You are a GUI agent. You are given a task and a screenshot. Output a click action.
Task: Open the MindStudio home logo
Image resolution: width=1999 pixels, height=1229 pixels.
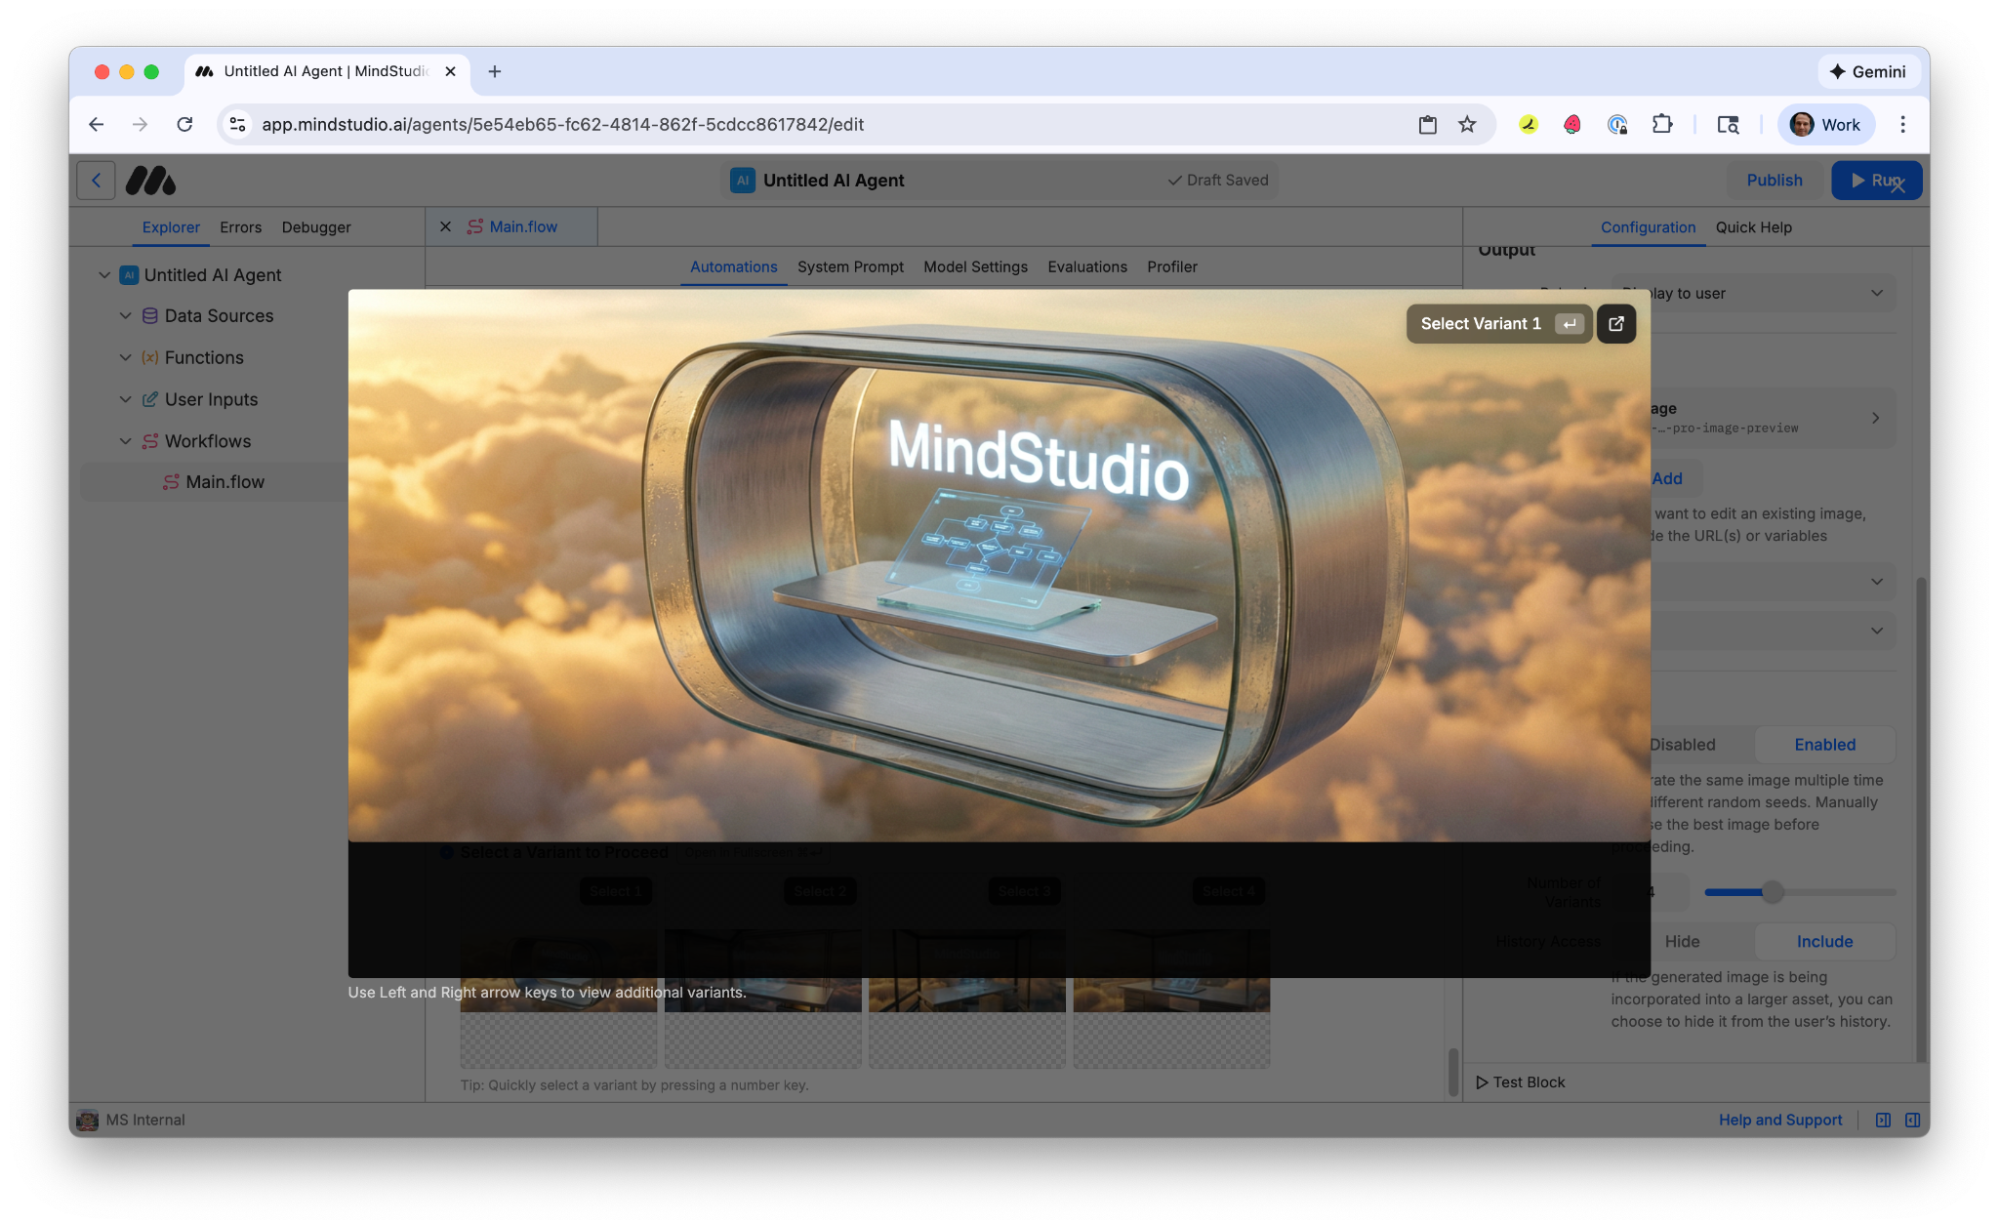pyautogui.click(x=150, y=180)
